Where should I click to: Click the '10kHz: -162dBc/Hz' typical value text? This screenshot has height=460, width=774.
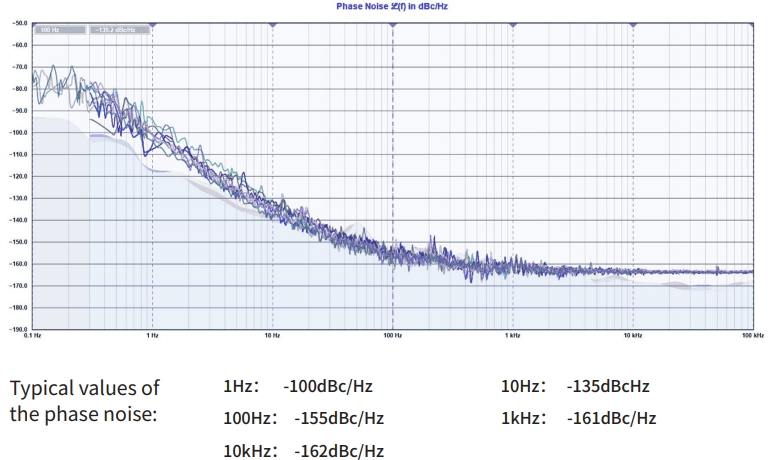[x=303, y=450]
